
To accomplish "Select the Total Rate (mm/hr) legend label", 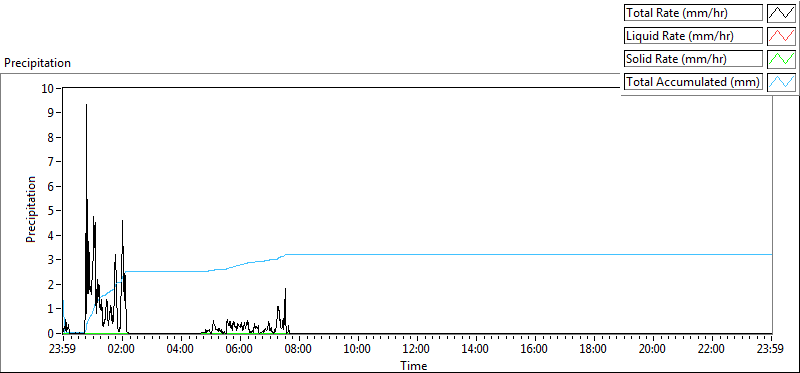I will 693,13.
